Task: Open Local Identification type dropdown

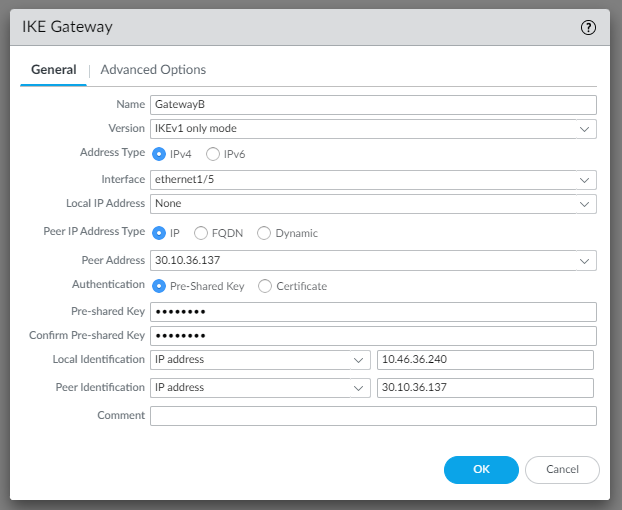Action: click(x=359, y=360)
